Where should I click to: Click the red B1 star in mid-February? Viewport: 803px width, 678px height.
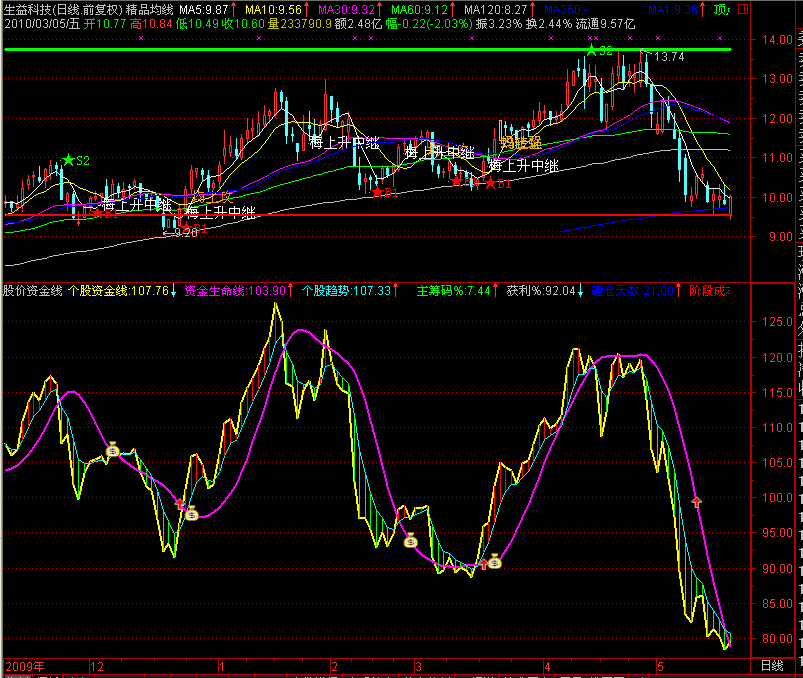(377, 192)
